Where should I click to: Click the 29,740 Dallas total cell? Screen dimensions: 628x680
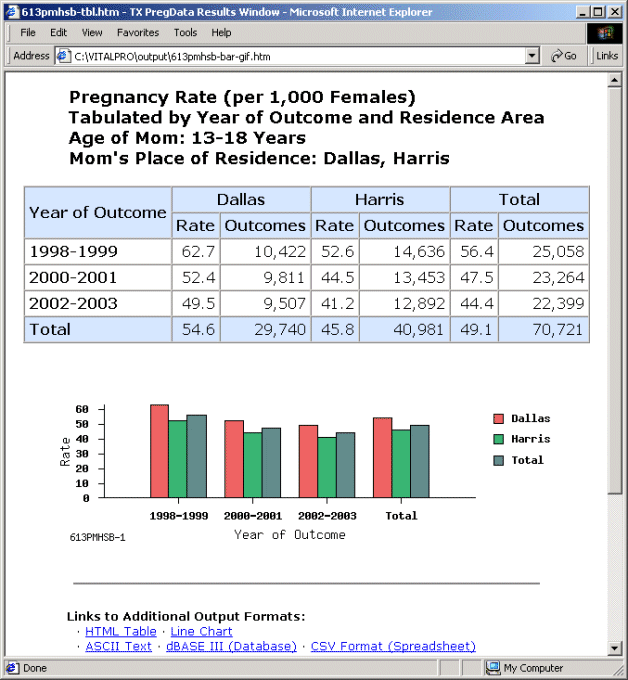[265, 330]
